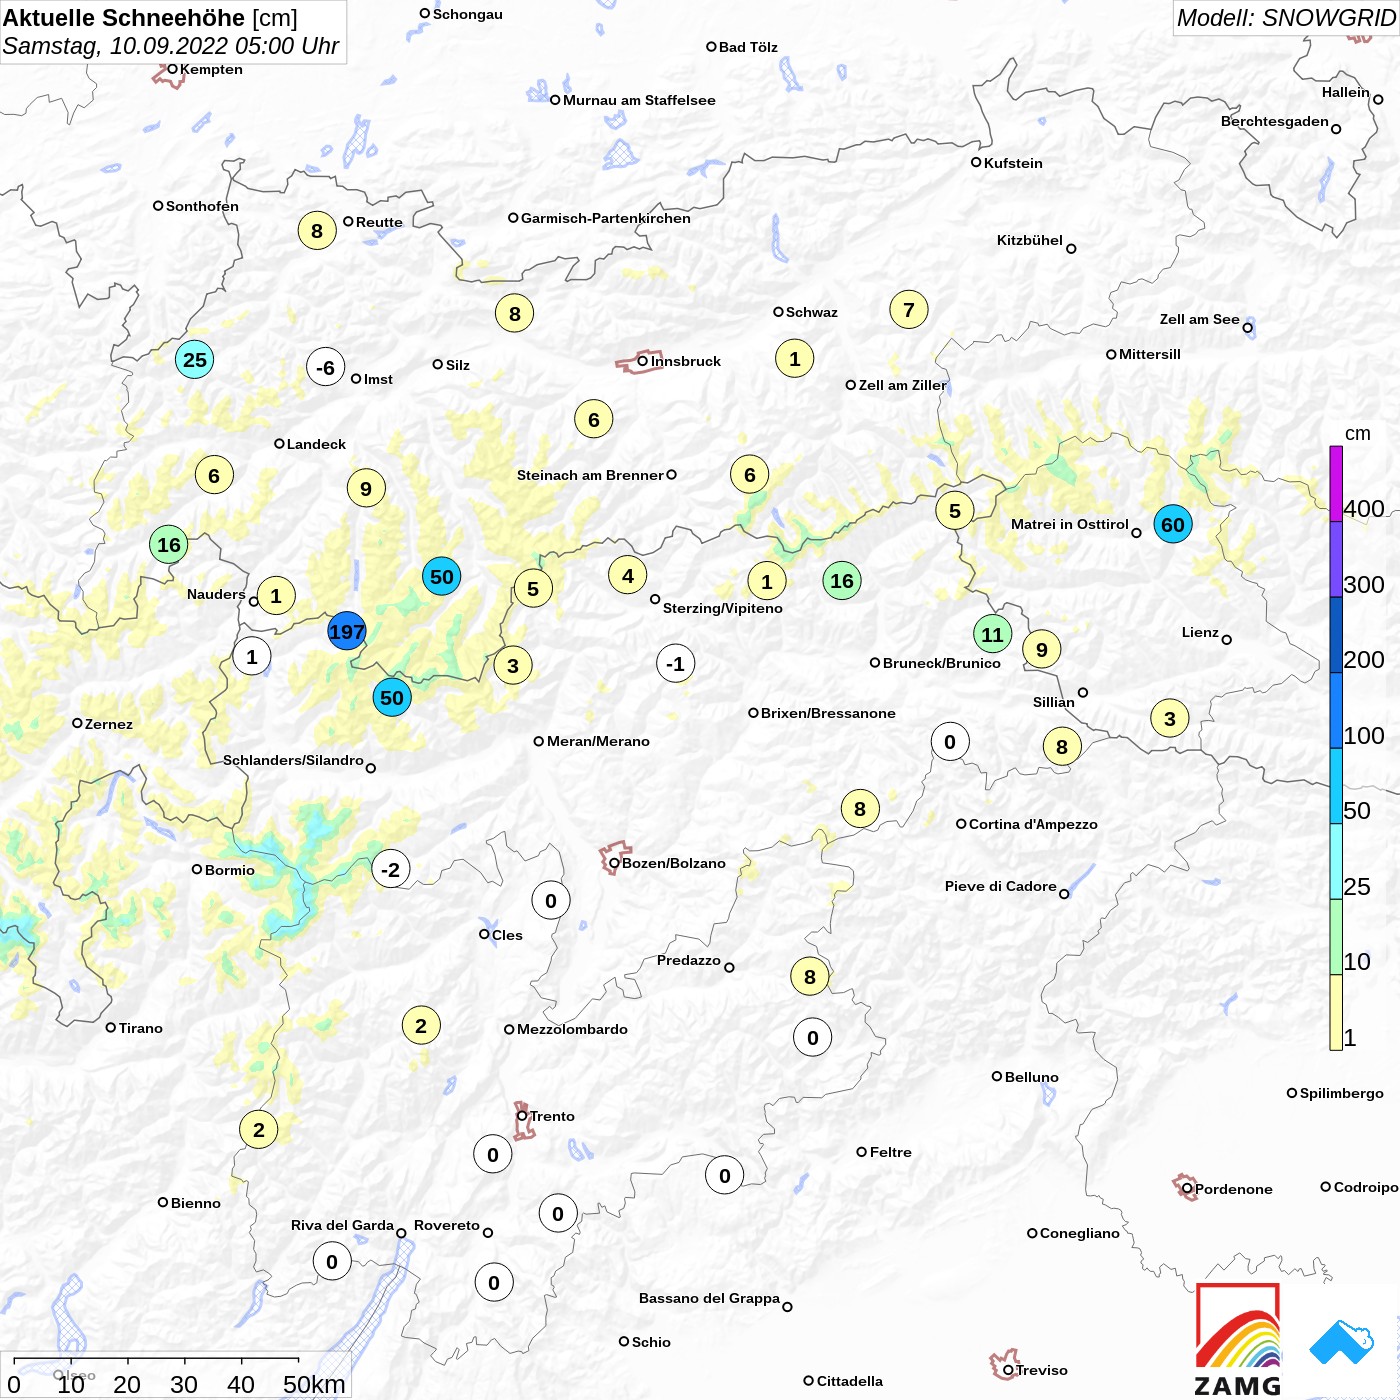Click the Bormio town label
This screenshot has width=1400, height=1400.
[x=230, y=870]
